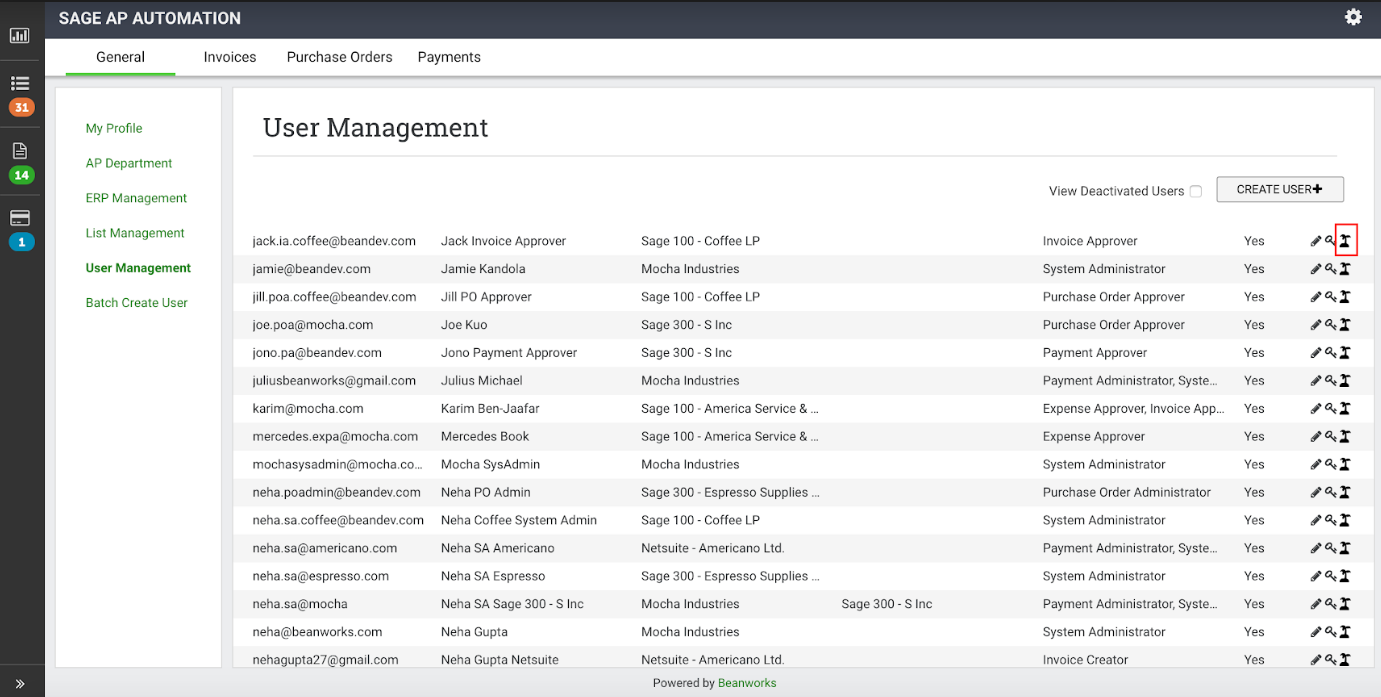
Task: Click SAGE AP AUTOMATION header title
Action: pyautogui.click(x=150, y=18)
